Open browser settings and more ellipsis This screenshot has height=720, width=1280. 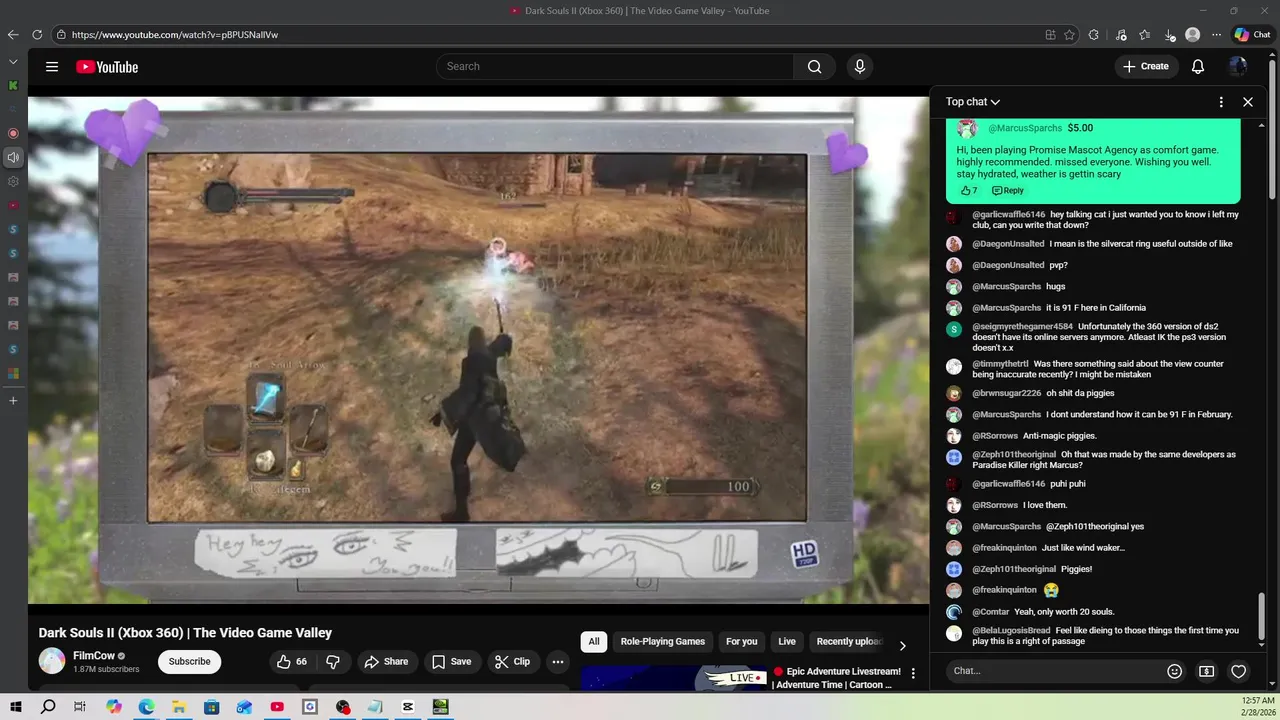1216,34
